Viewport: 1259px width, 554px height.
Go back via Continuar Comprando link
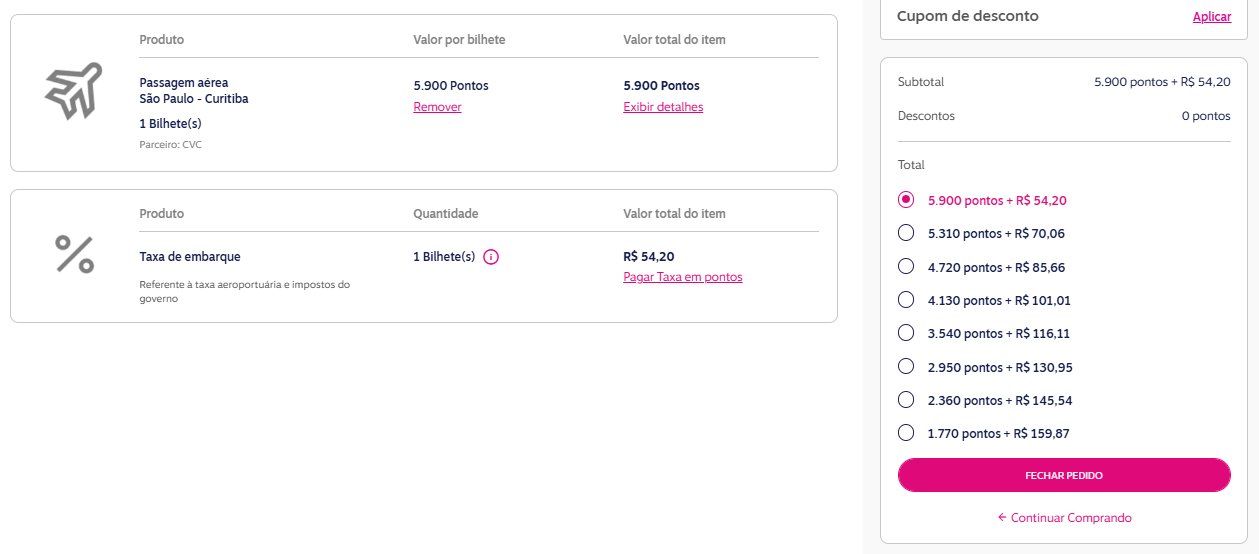click(1071, 518)
